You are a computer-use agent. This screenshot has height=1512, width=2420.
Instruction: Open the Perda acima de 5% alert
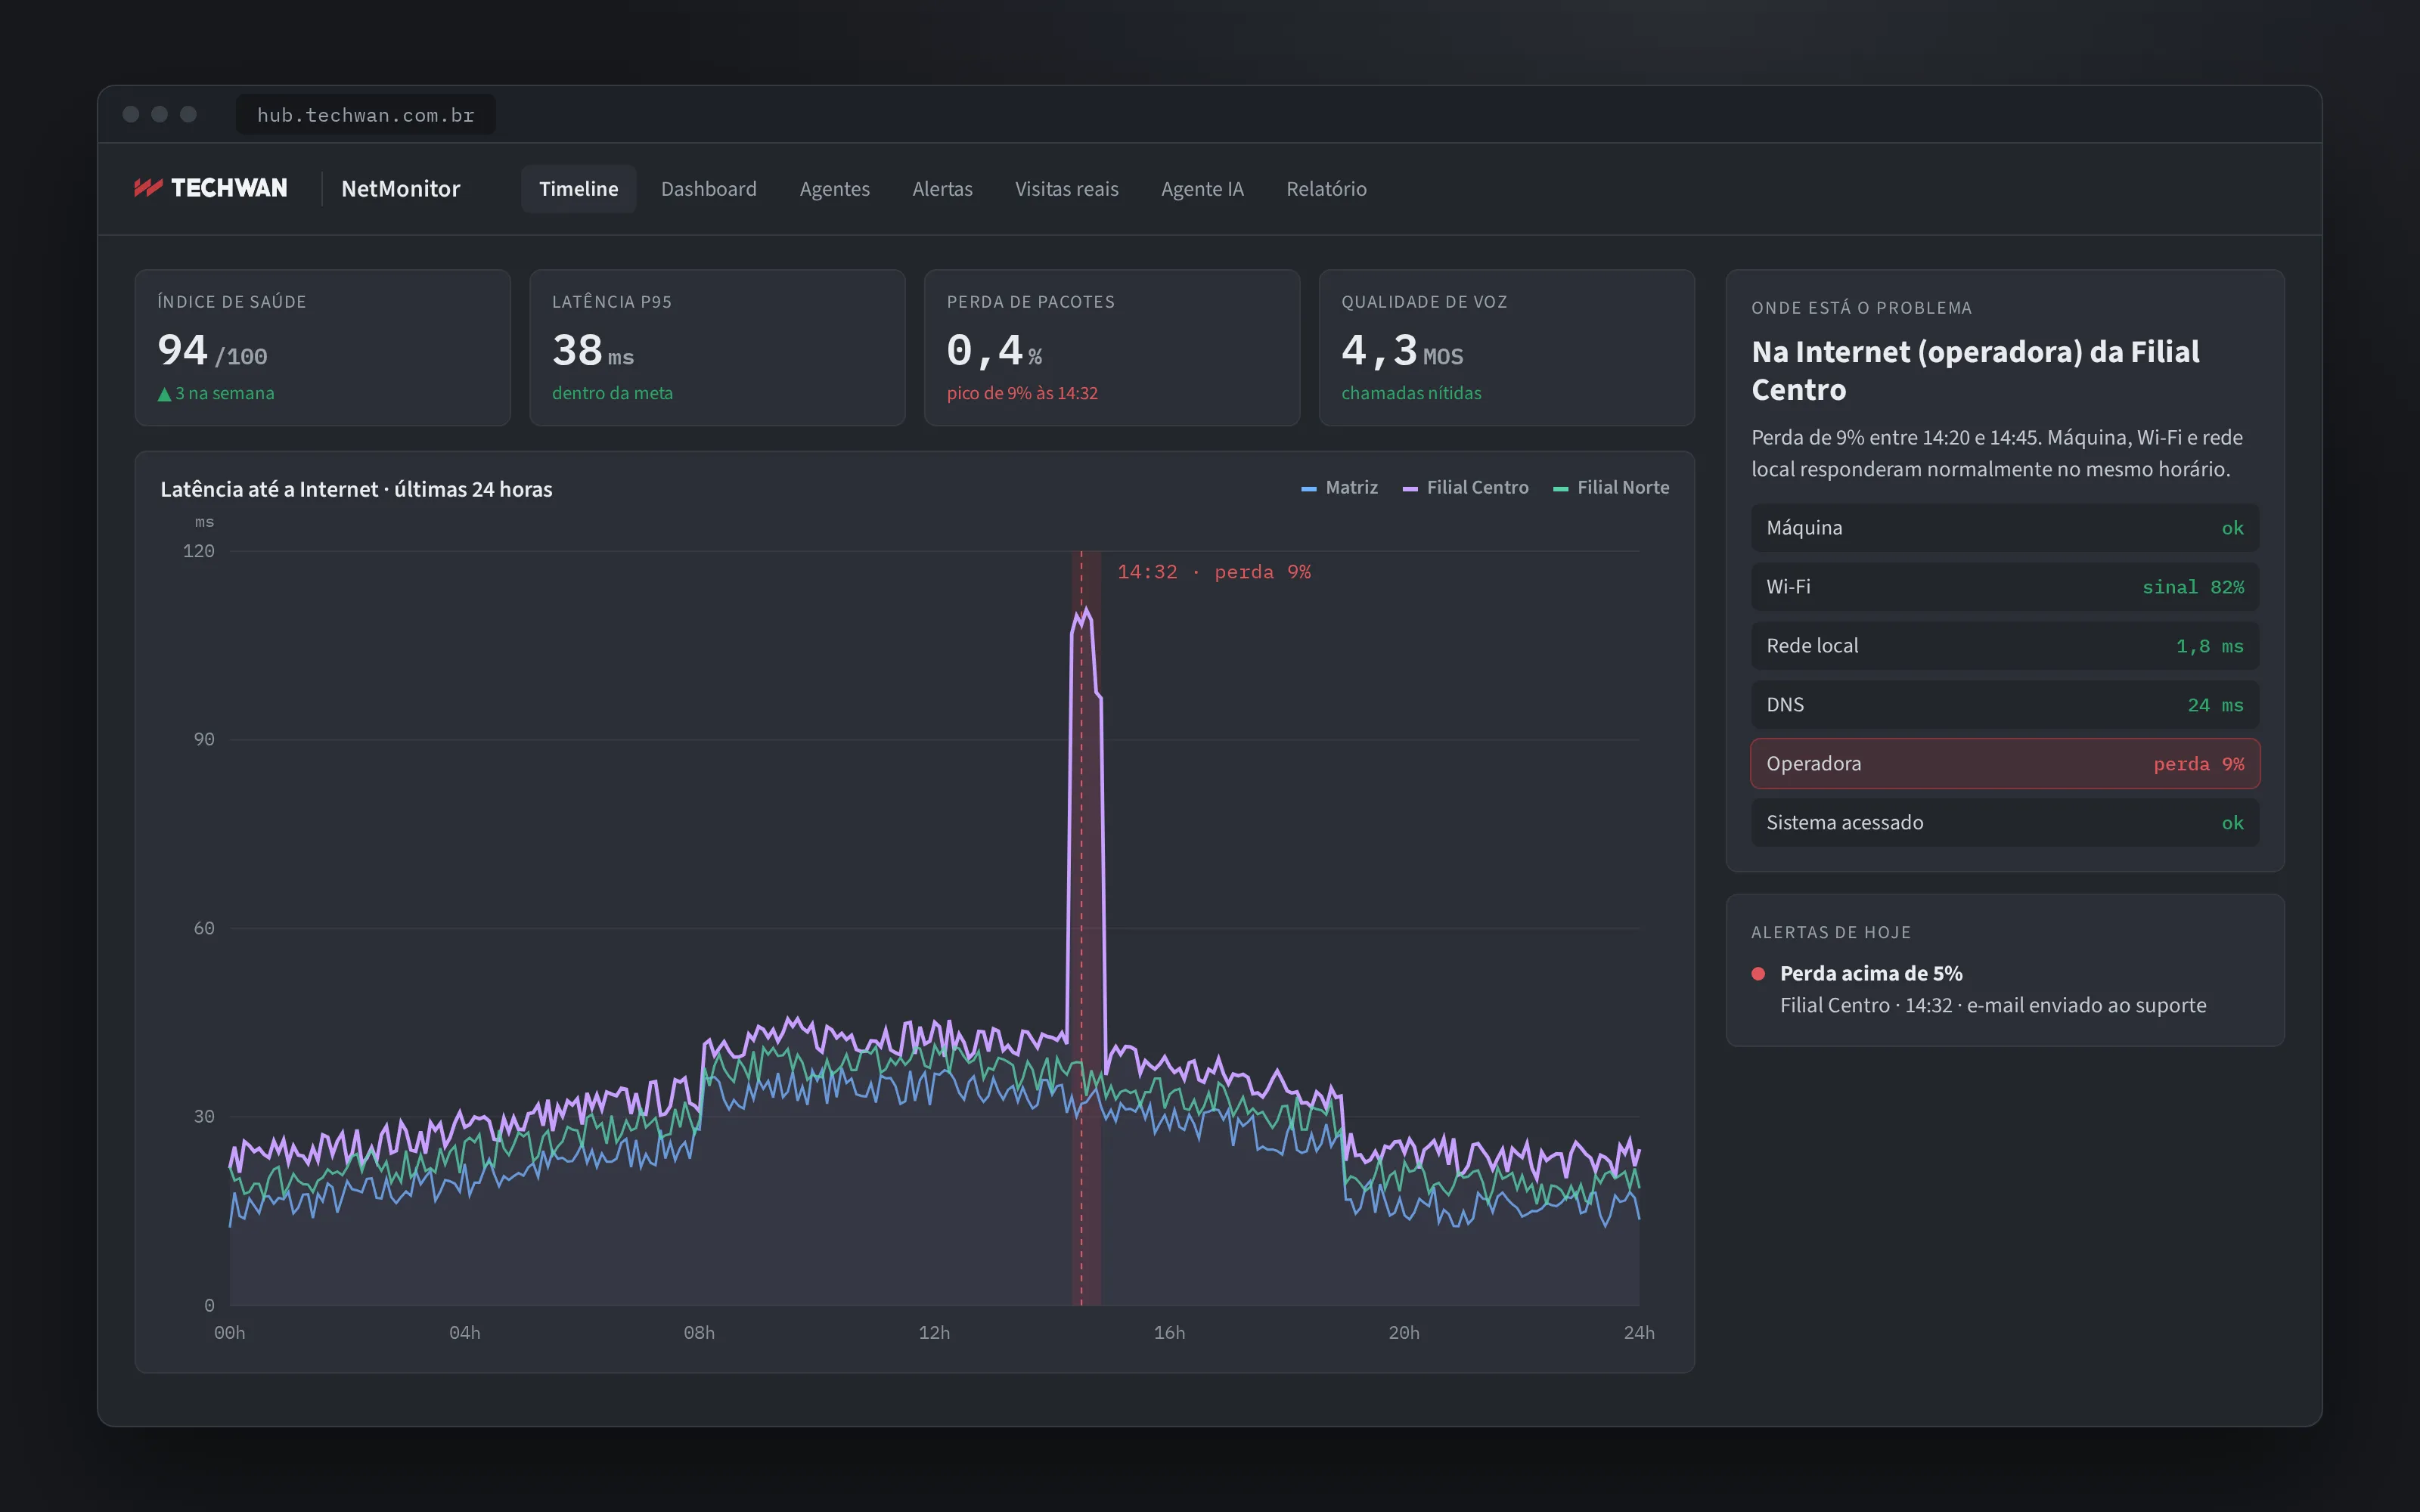(1871, 973)
